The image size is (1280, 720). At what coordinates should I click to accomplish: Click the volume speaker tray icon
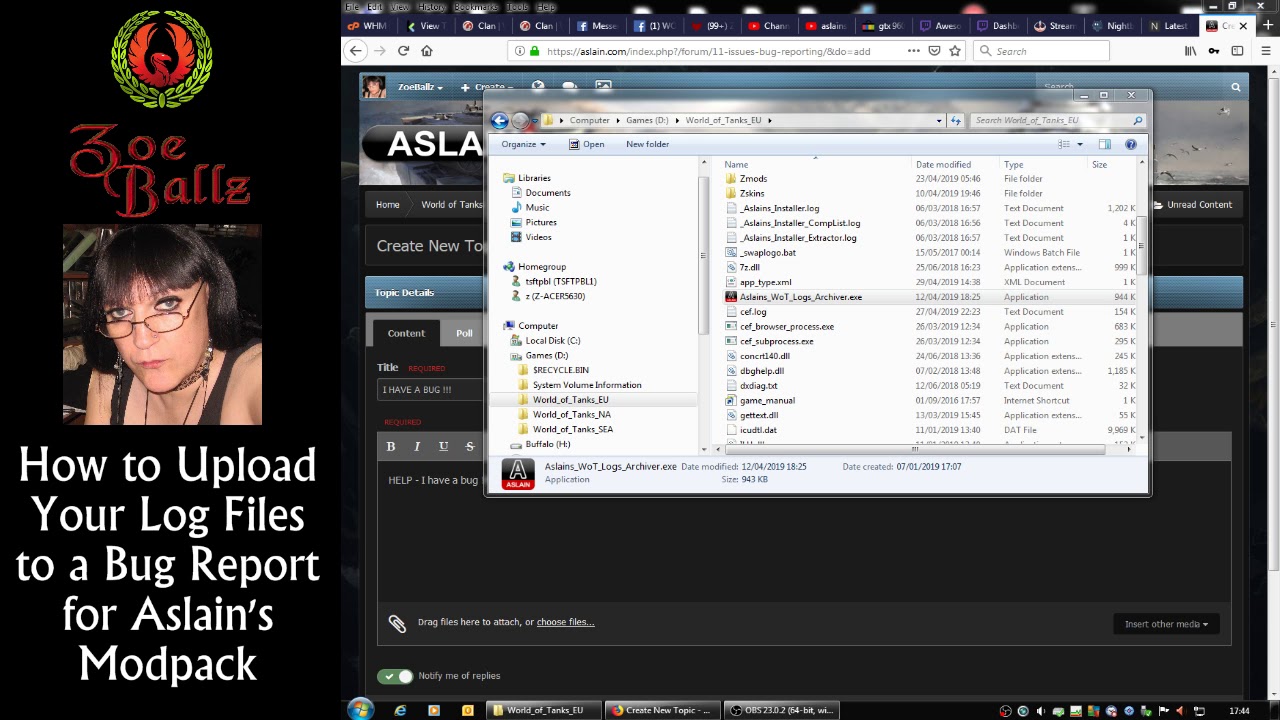pyautogui.click(x=1041, y=711)
